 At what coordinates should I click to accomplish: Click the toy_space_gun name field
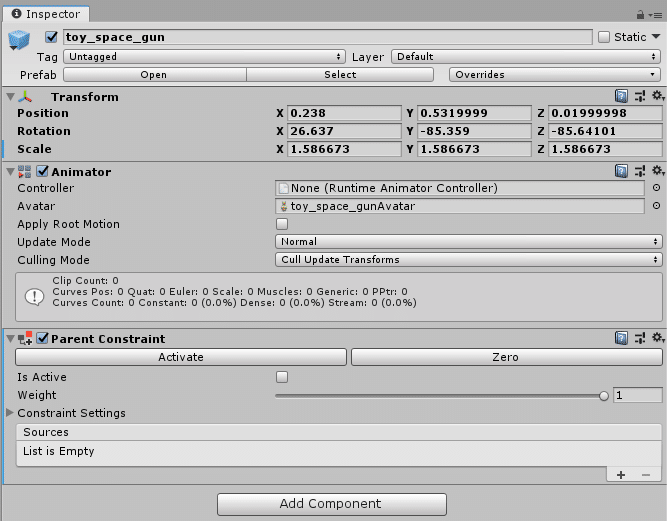click(328, 37)
